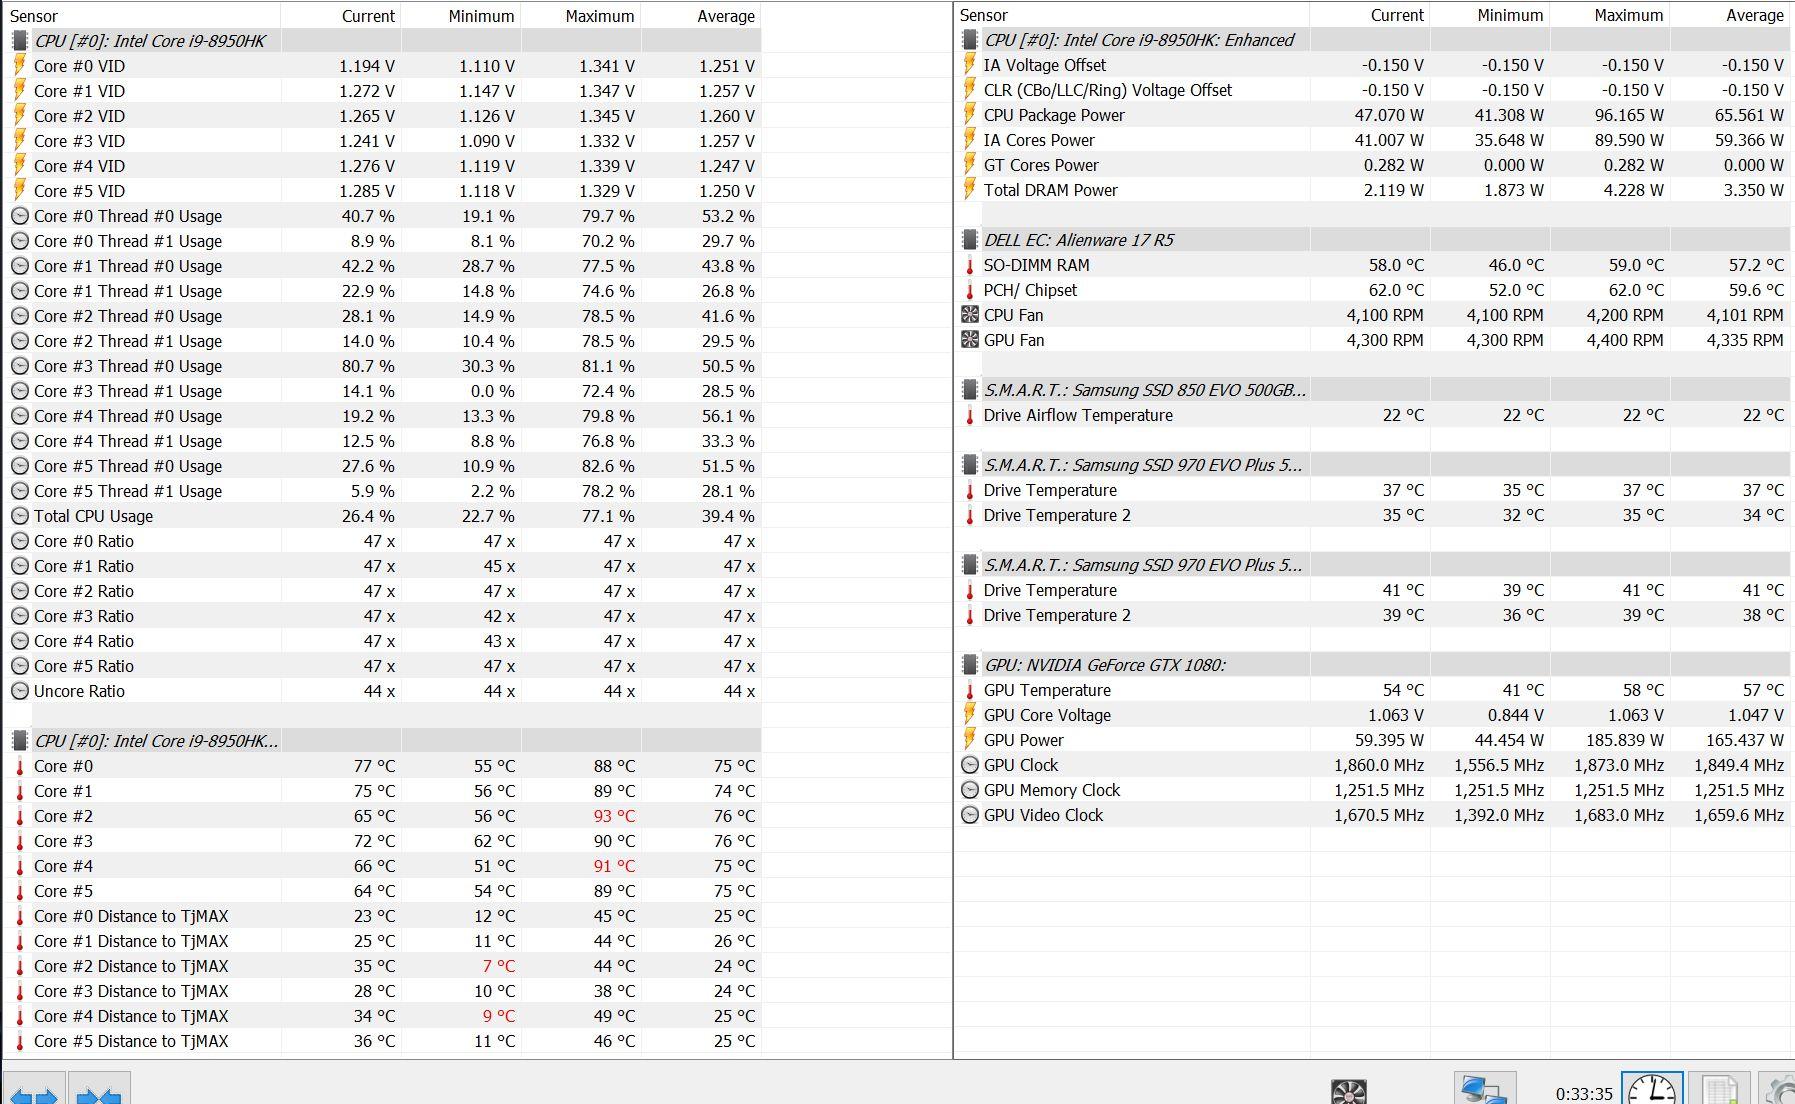Open the fan control icon in the bottom toolbar
The image size is (1795, 1104).
1349,1091
